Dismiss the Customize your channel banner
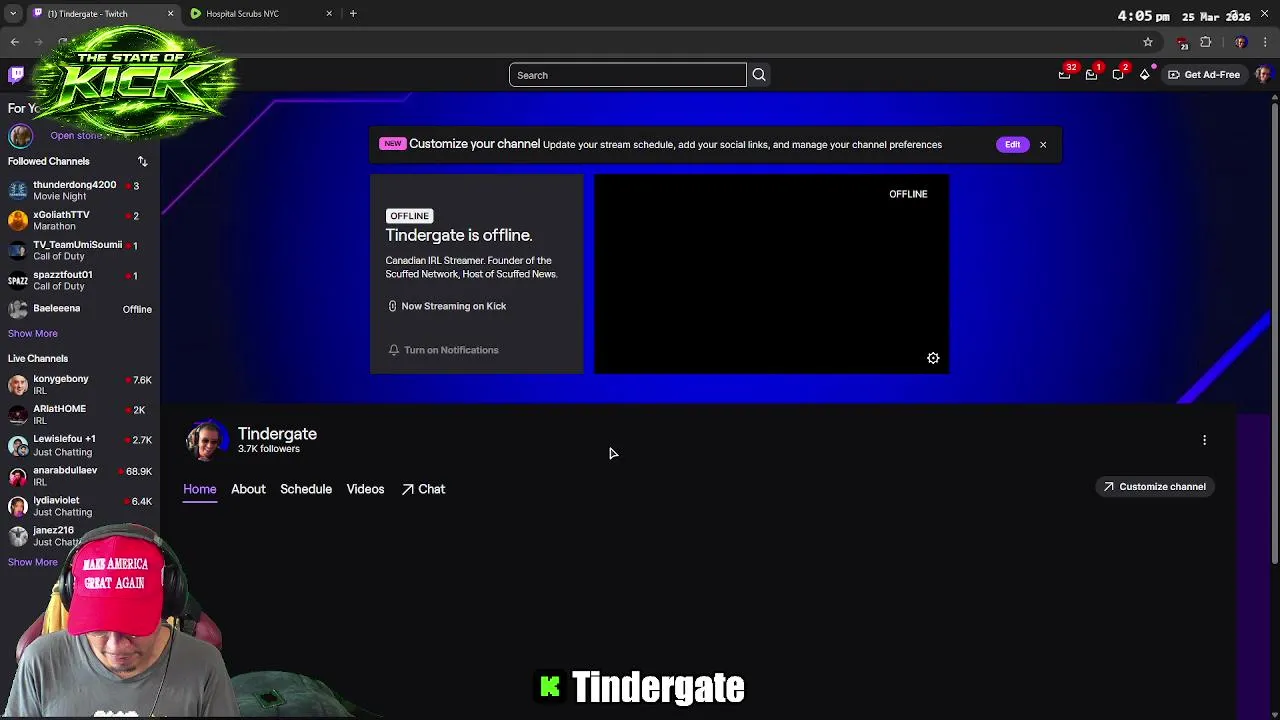 pyautogui.click(x=1043, y=144)
